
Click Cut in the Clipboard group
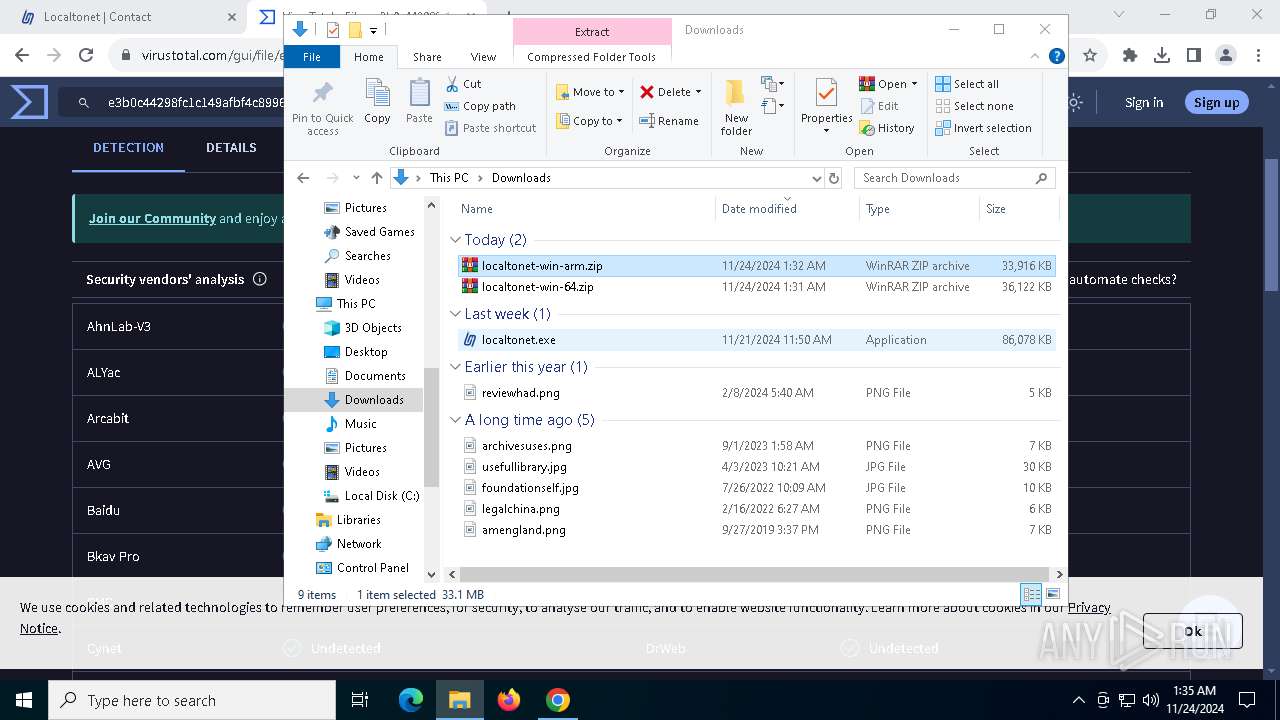[463, 84]
